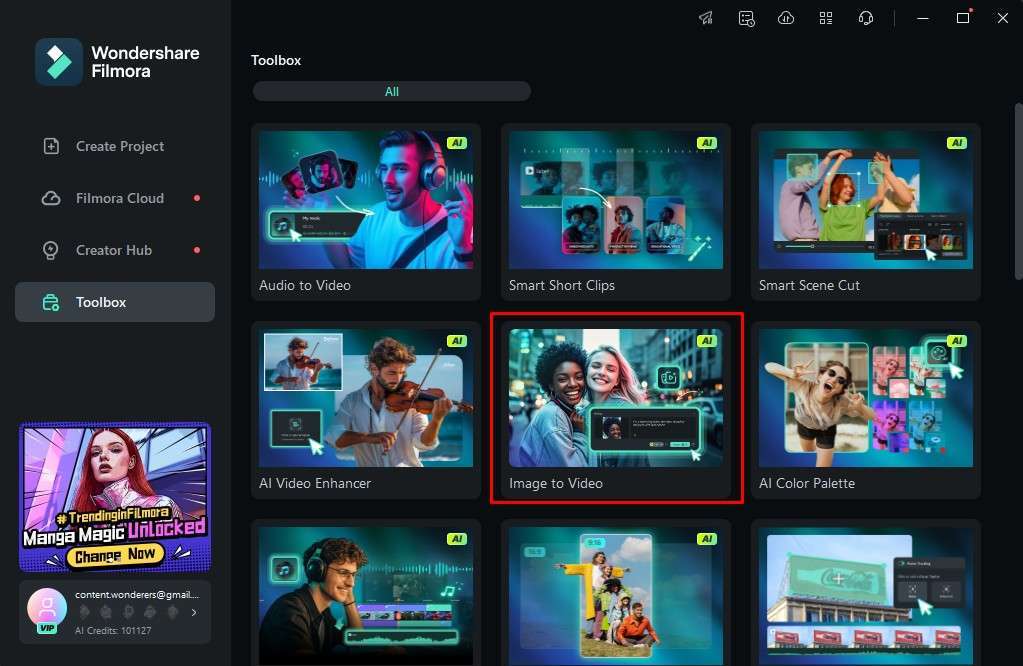Click the grid layout icon in title bar
The width and height of the screenshot is (1023, 666).
tap(826, 18)
